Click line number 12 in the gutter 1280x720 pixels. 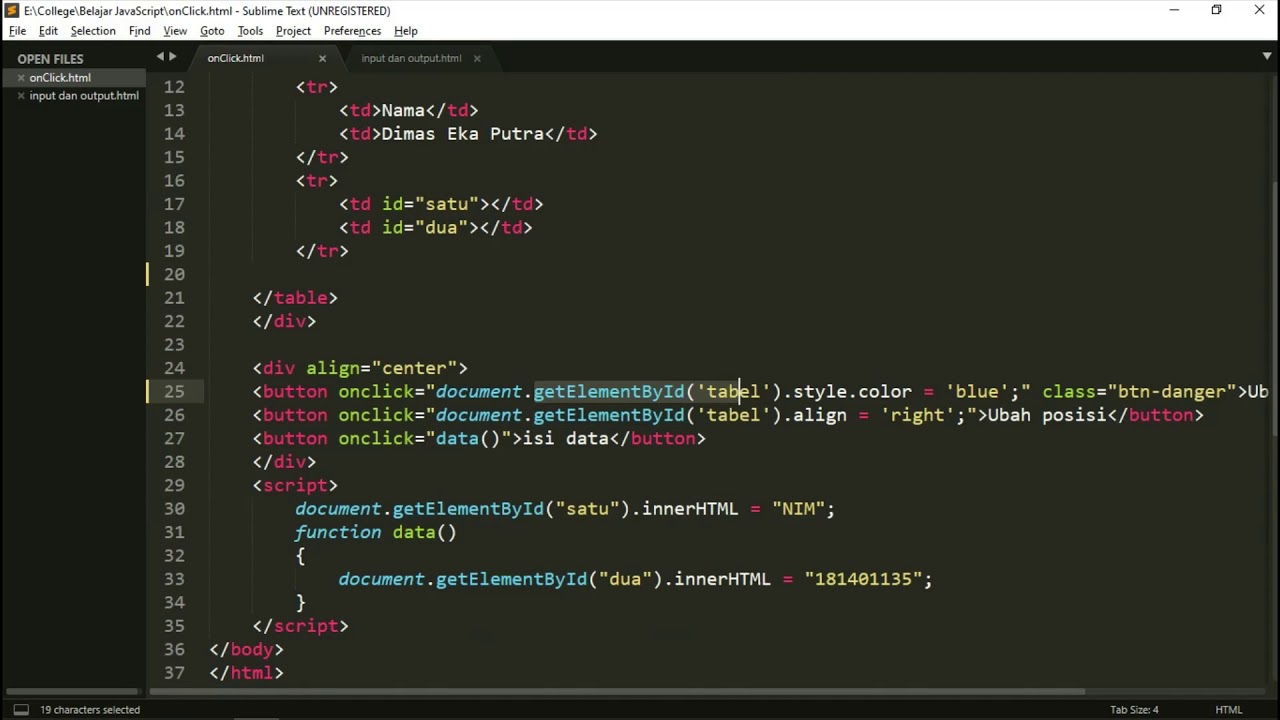[x=174, y=87]
